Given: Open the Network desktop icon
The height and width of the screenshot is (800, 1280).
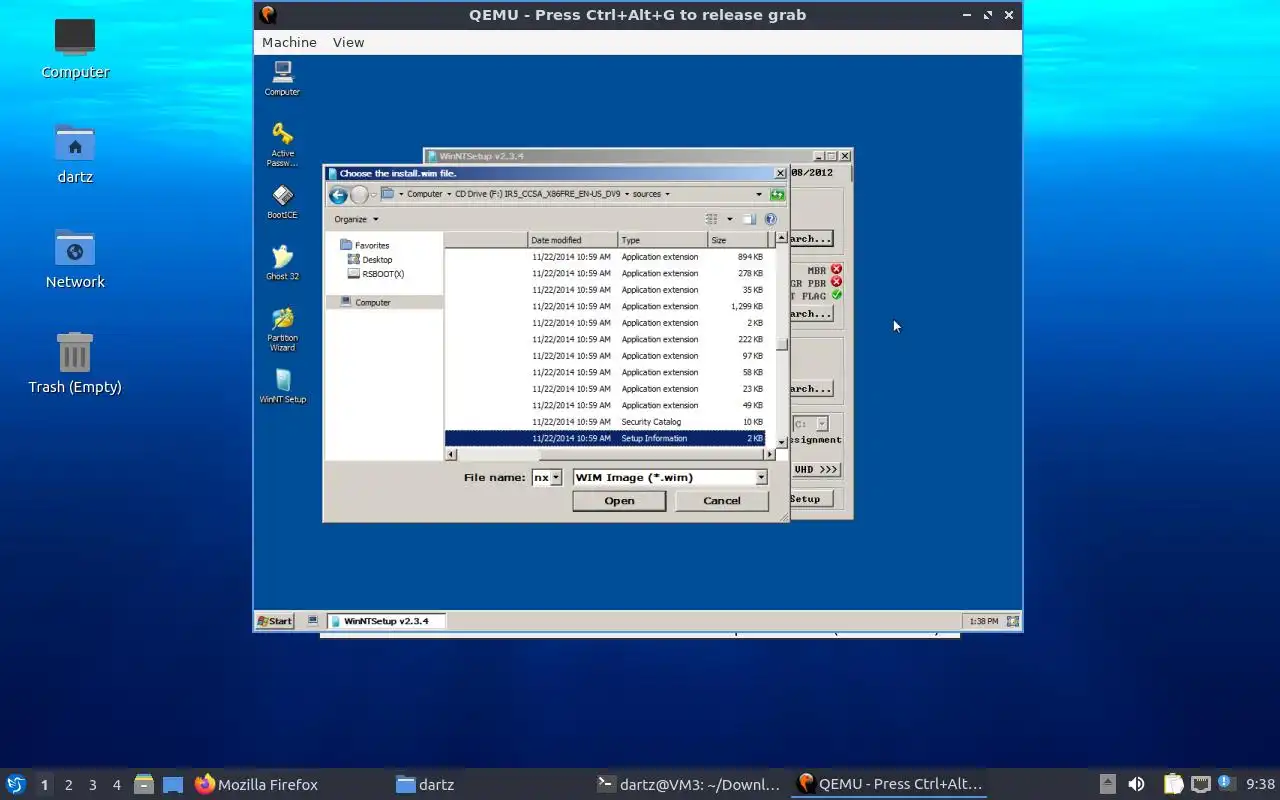Looking at the screenshot, I should point(75,260).
